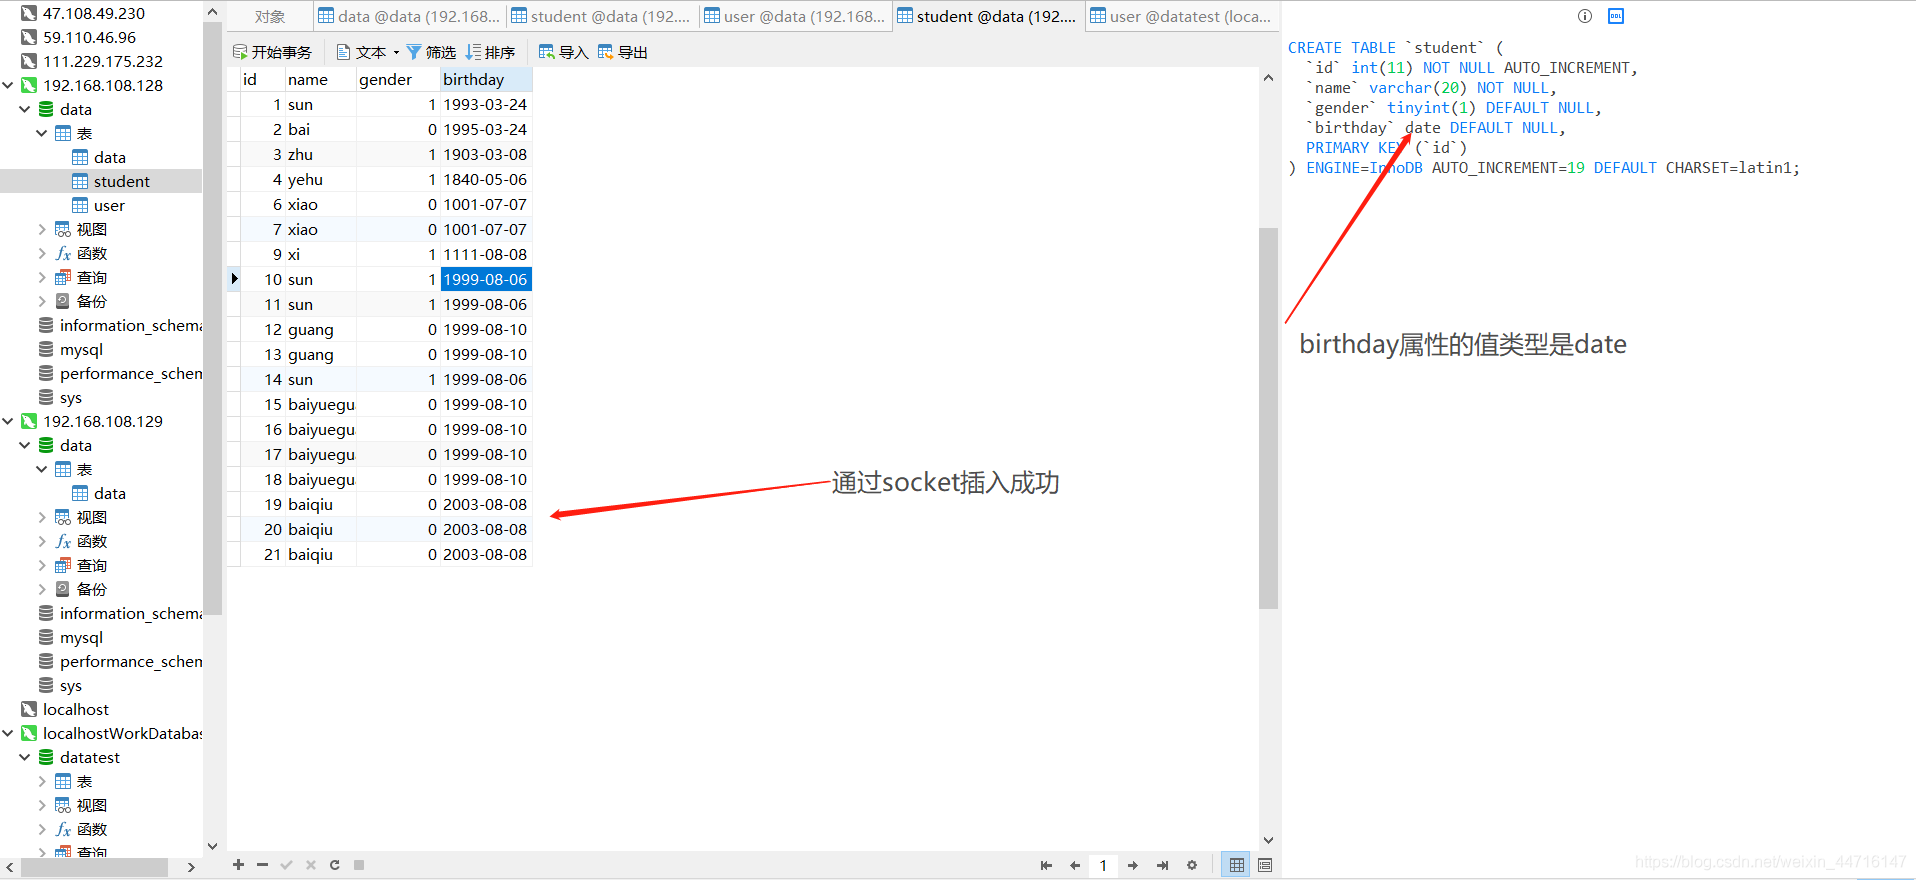Select the user table in the tree

click(109, 205)
